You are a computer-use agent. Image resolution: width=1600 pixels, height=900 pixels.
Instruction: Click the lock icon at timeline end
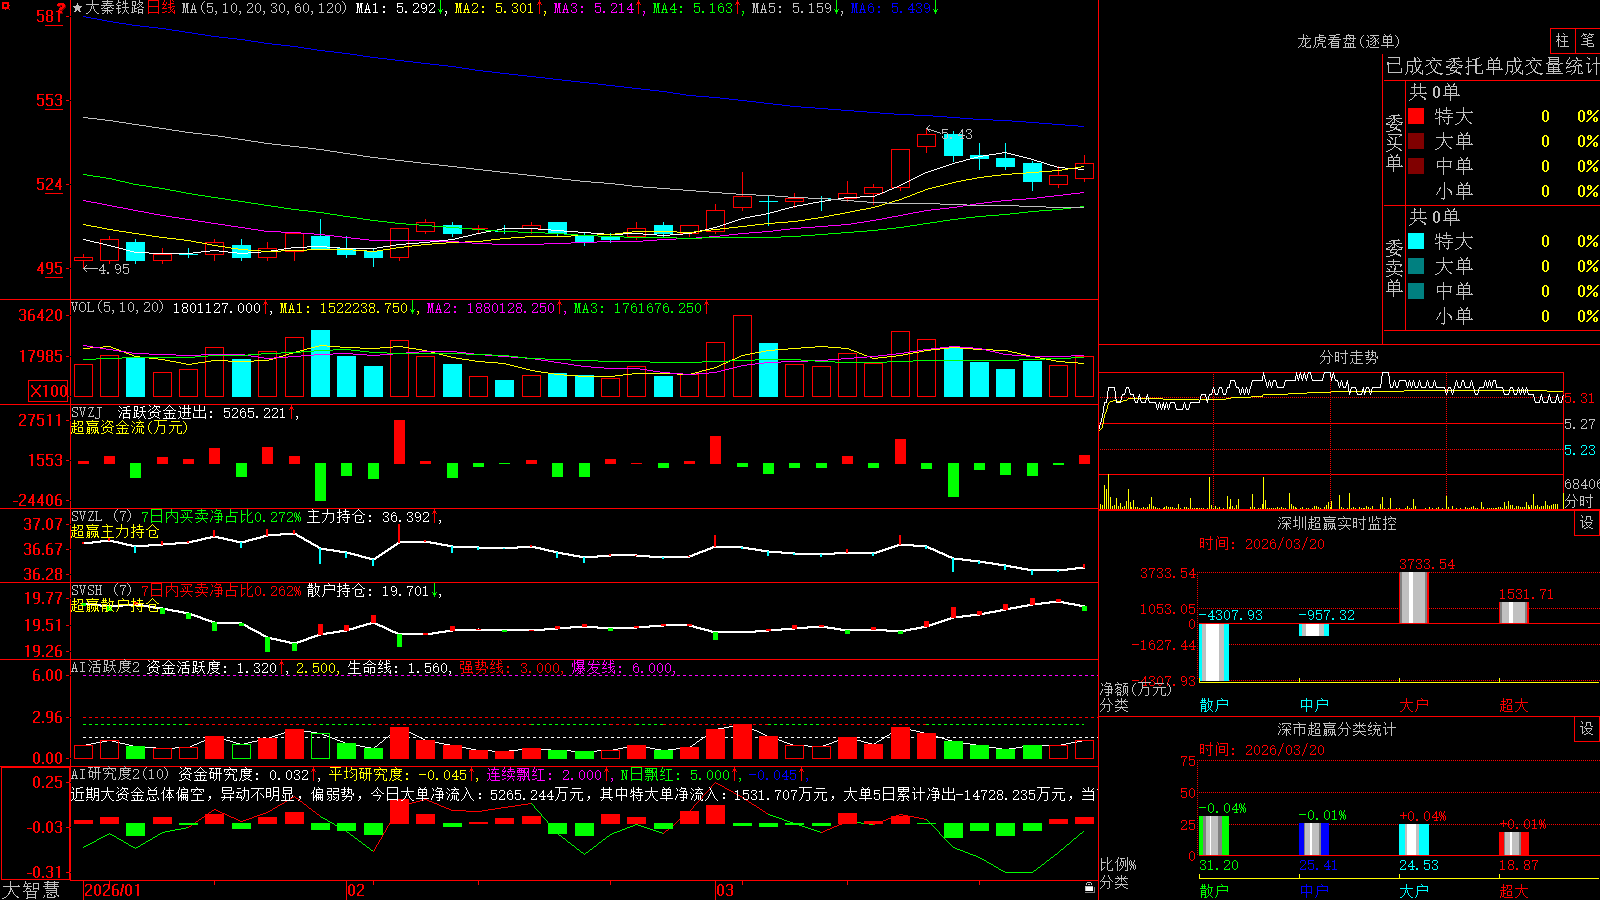point(1090,888)
